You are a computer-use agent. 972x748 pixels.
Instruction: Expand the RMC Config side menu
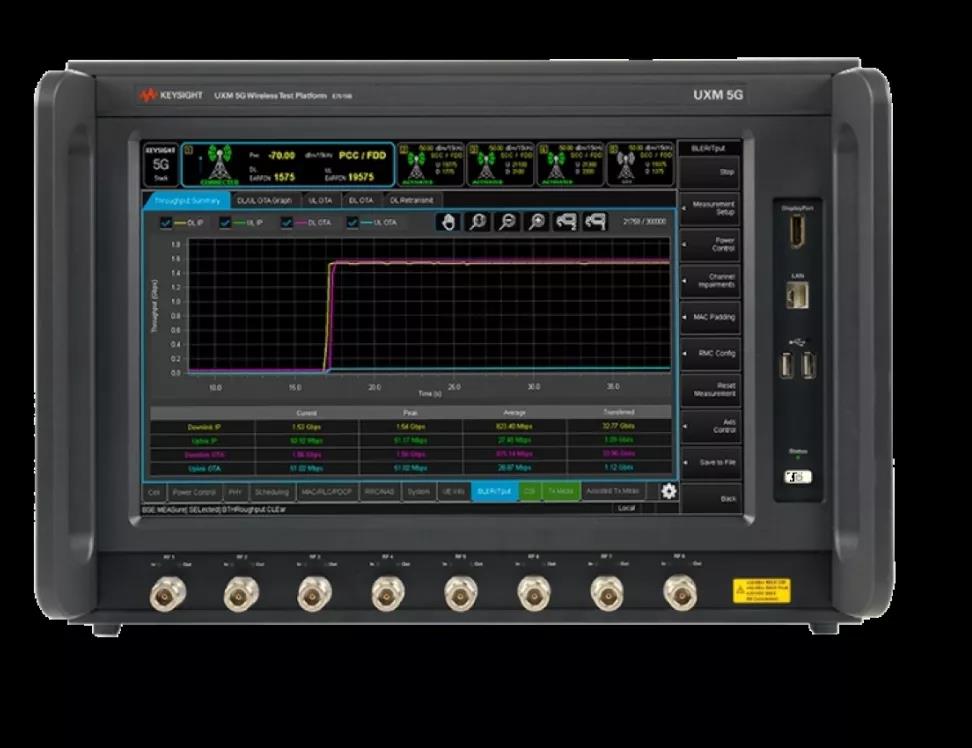point(710,353)
